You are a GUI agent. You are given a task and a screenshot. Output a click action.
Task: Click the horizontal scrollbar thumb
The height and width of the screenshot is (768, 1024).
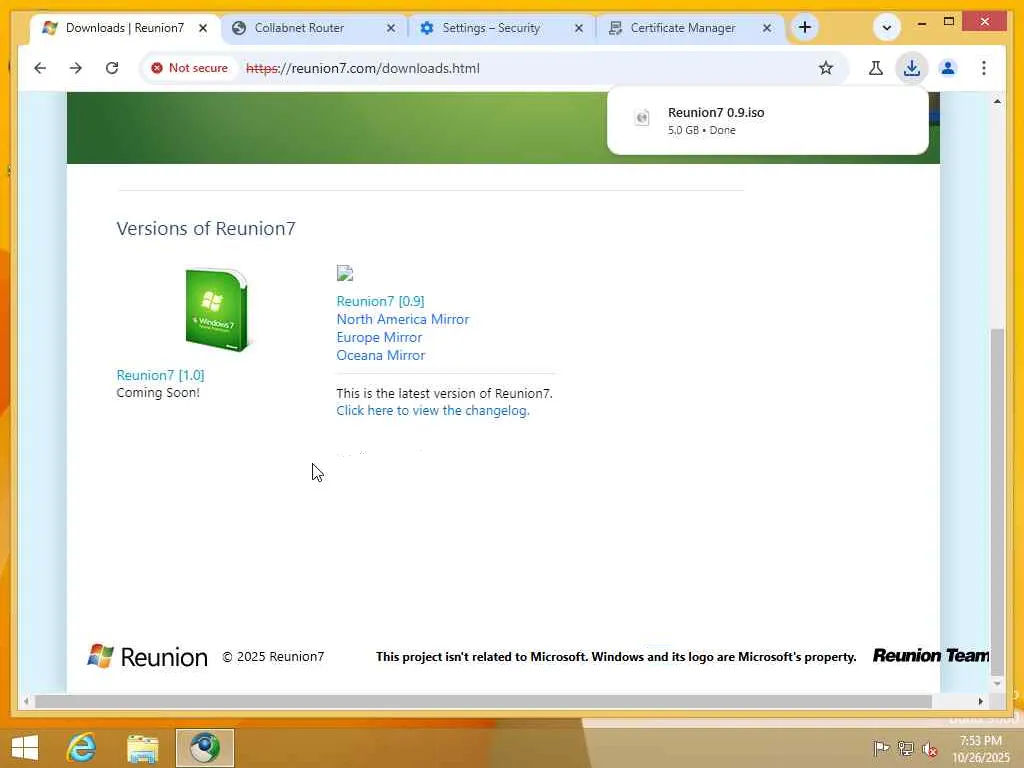point(483,701)
